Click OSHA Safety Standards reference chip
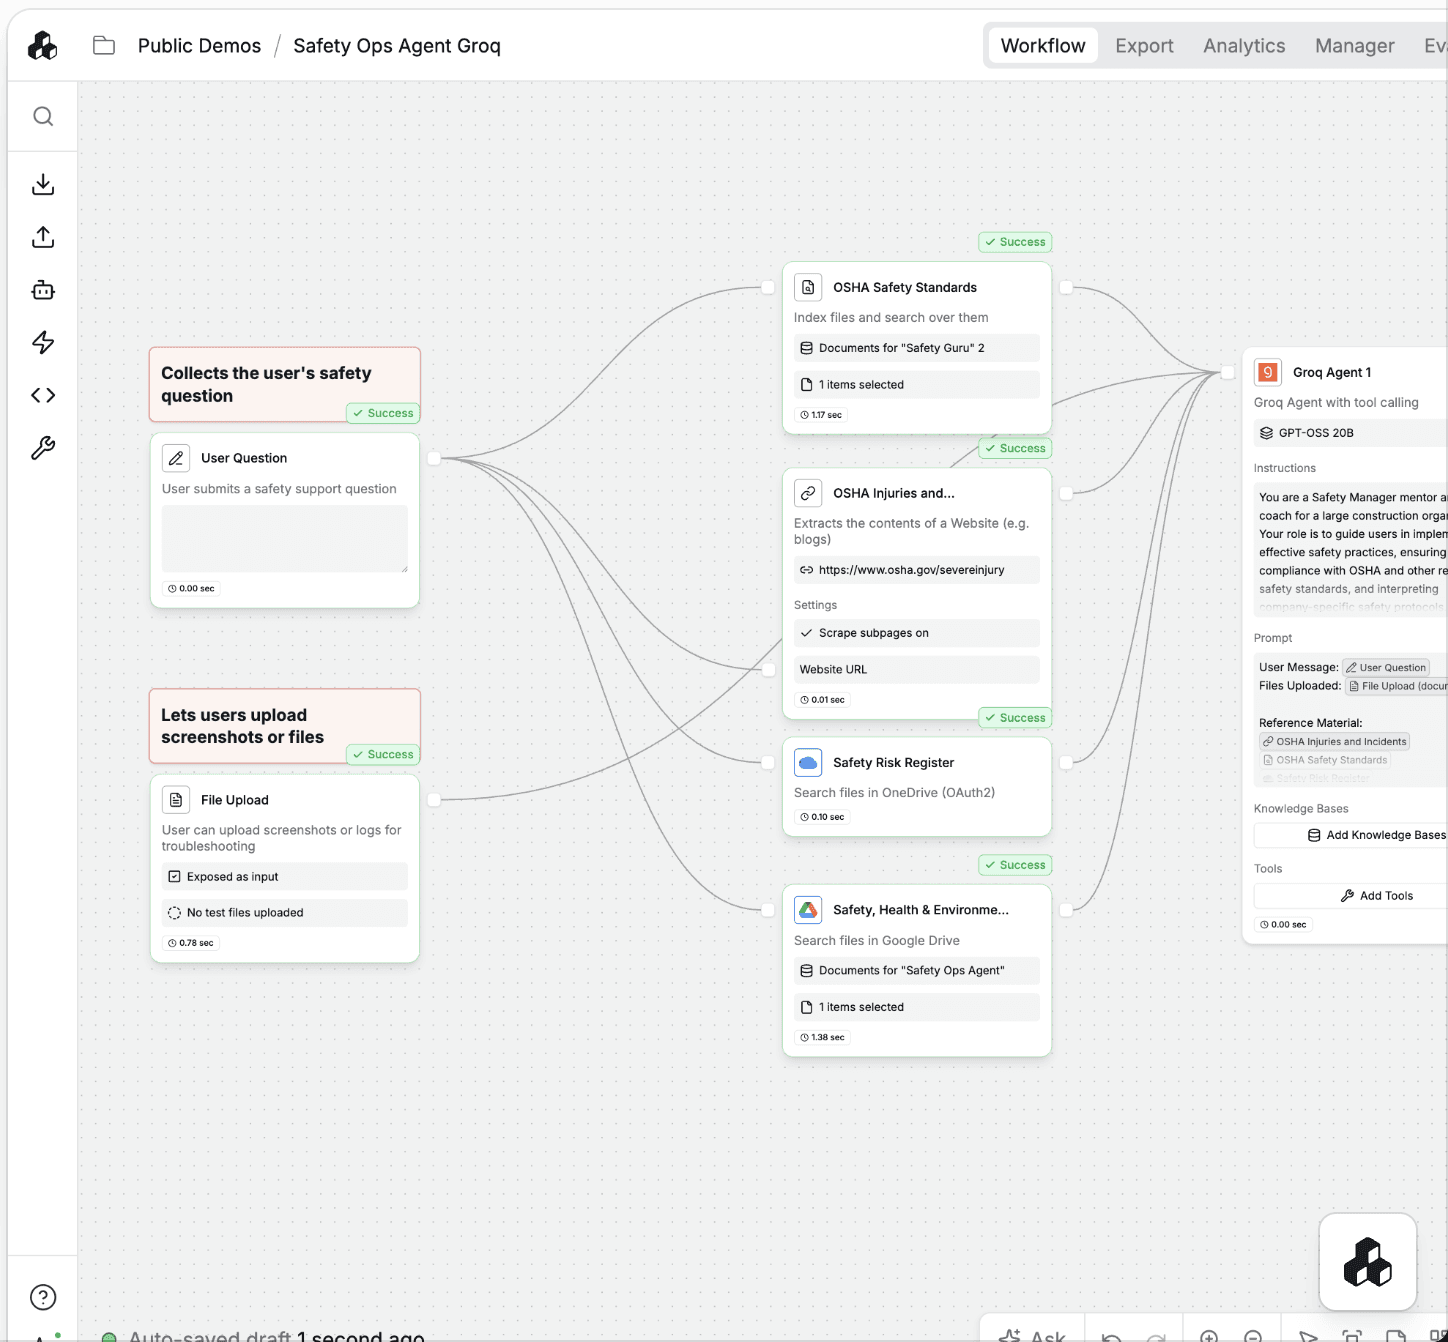The width and height of the screenshot is (1448, 1342). pyautogui.click(x=1325, y=760)
